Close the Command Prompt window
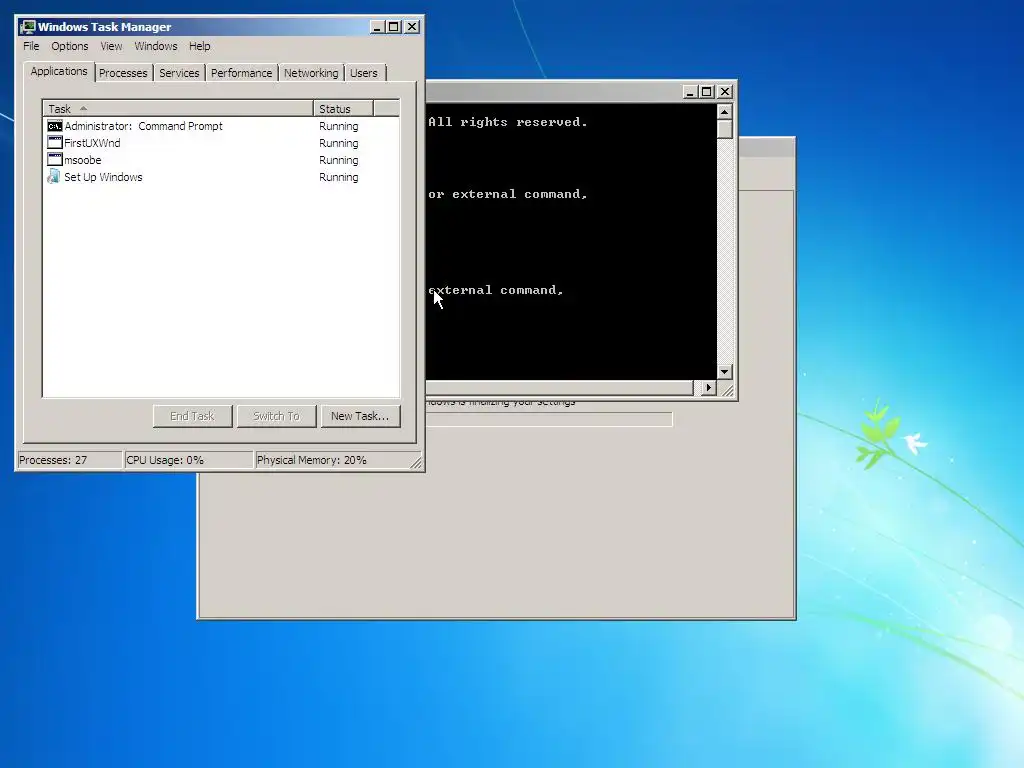The image size is (1024, 768). (x=725, y=92)
